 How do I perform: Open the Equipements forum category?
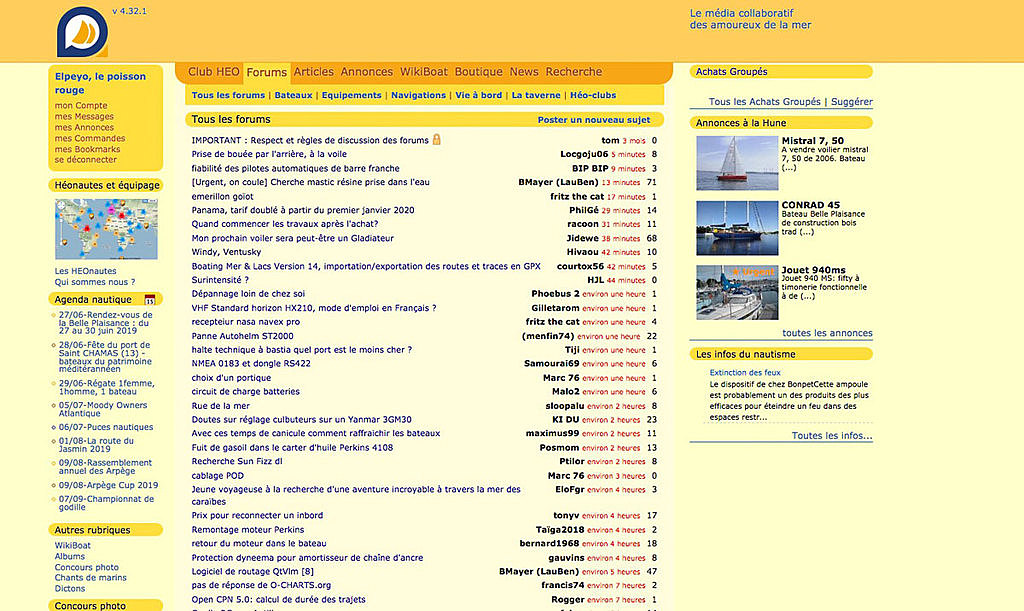pyautogui.click(x=351, y=95)
